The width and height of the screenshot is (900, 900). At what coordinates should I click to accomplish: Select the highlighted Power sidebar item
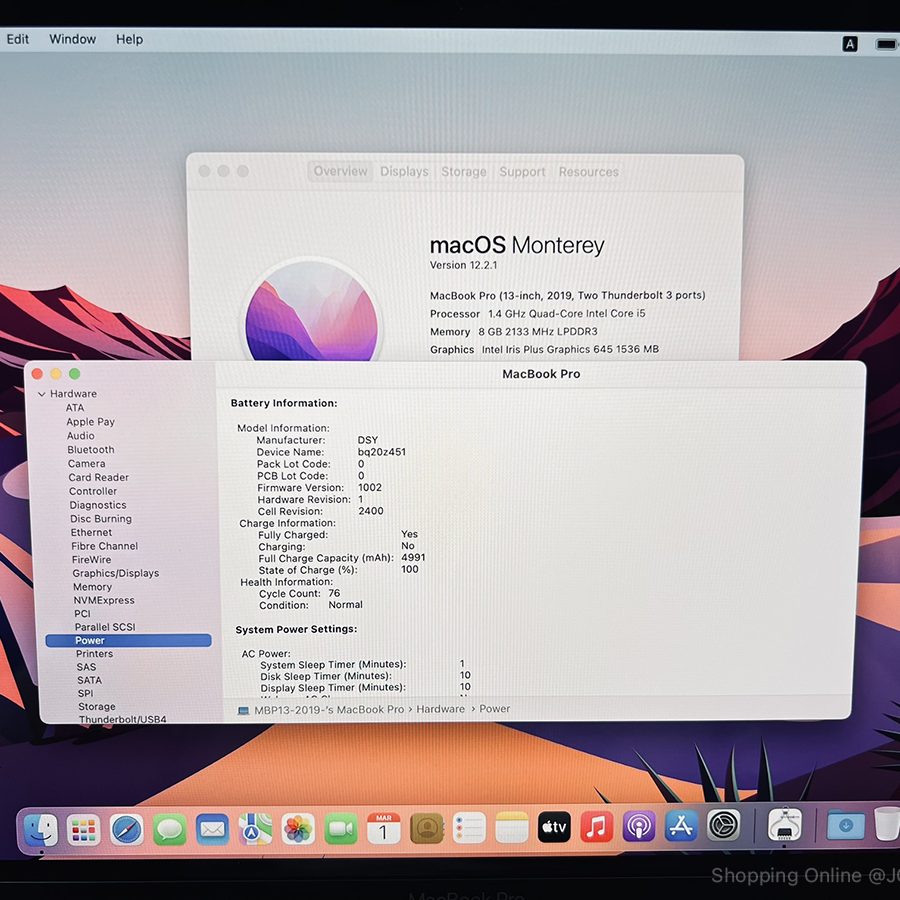pyautogui.click(x=129, y=640)
